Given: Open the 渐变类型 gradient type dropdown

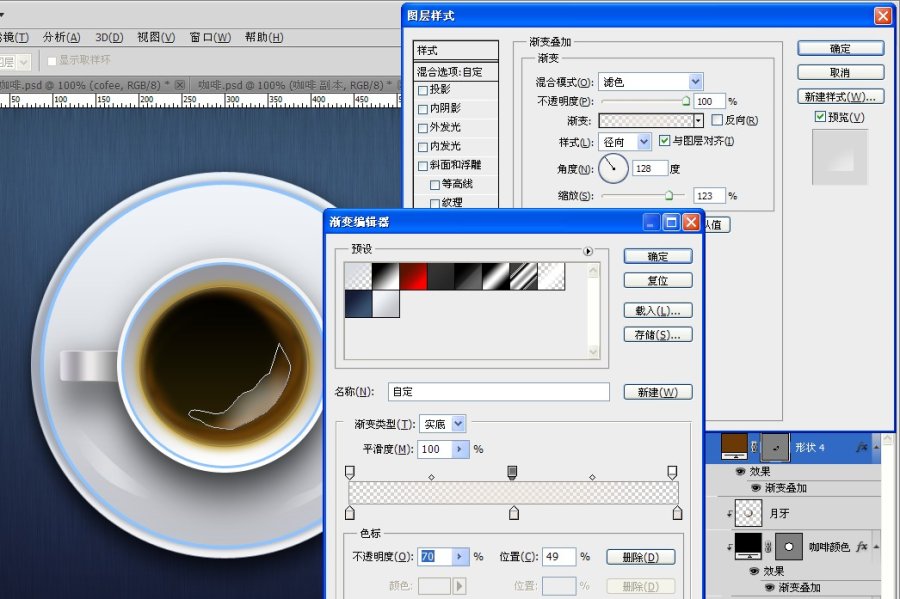Looking at the screenshot, I should [458, 424].
